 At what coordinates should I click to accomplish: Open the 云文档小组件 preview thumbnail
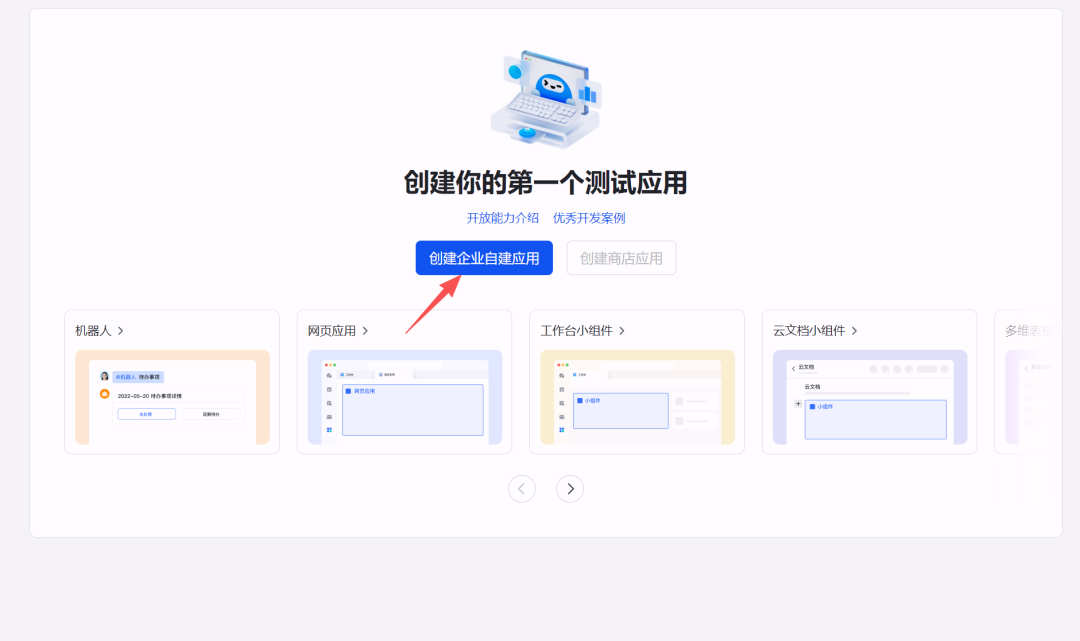869,397
